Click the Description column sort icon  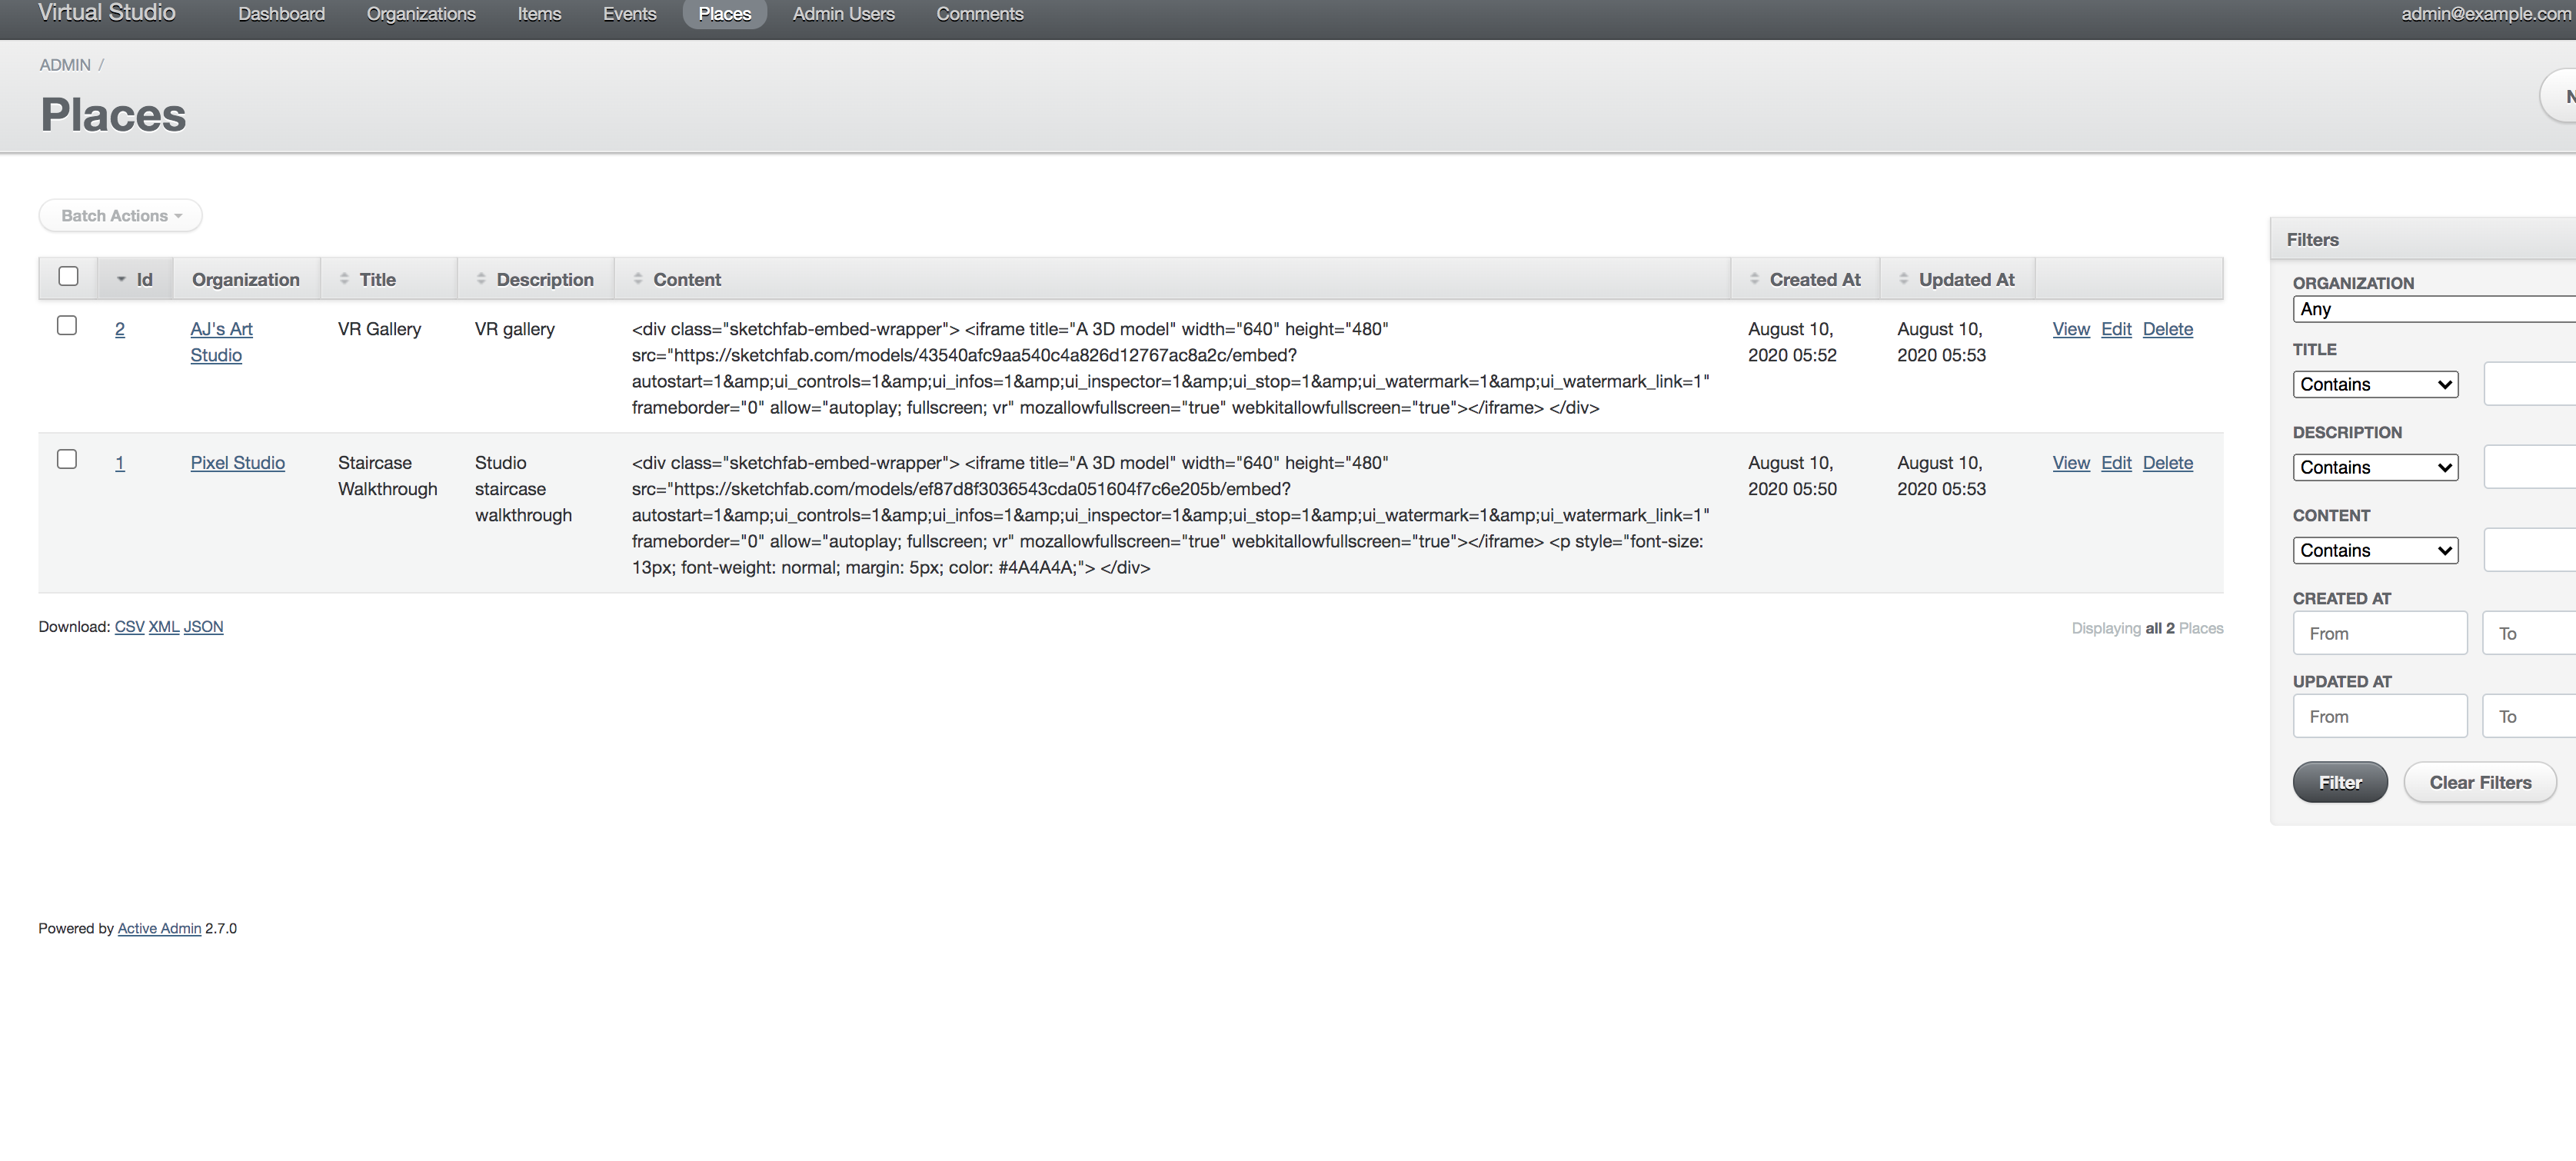pos(481,279)
